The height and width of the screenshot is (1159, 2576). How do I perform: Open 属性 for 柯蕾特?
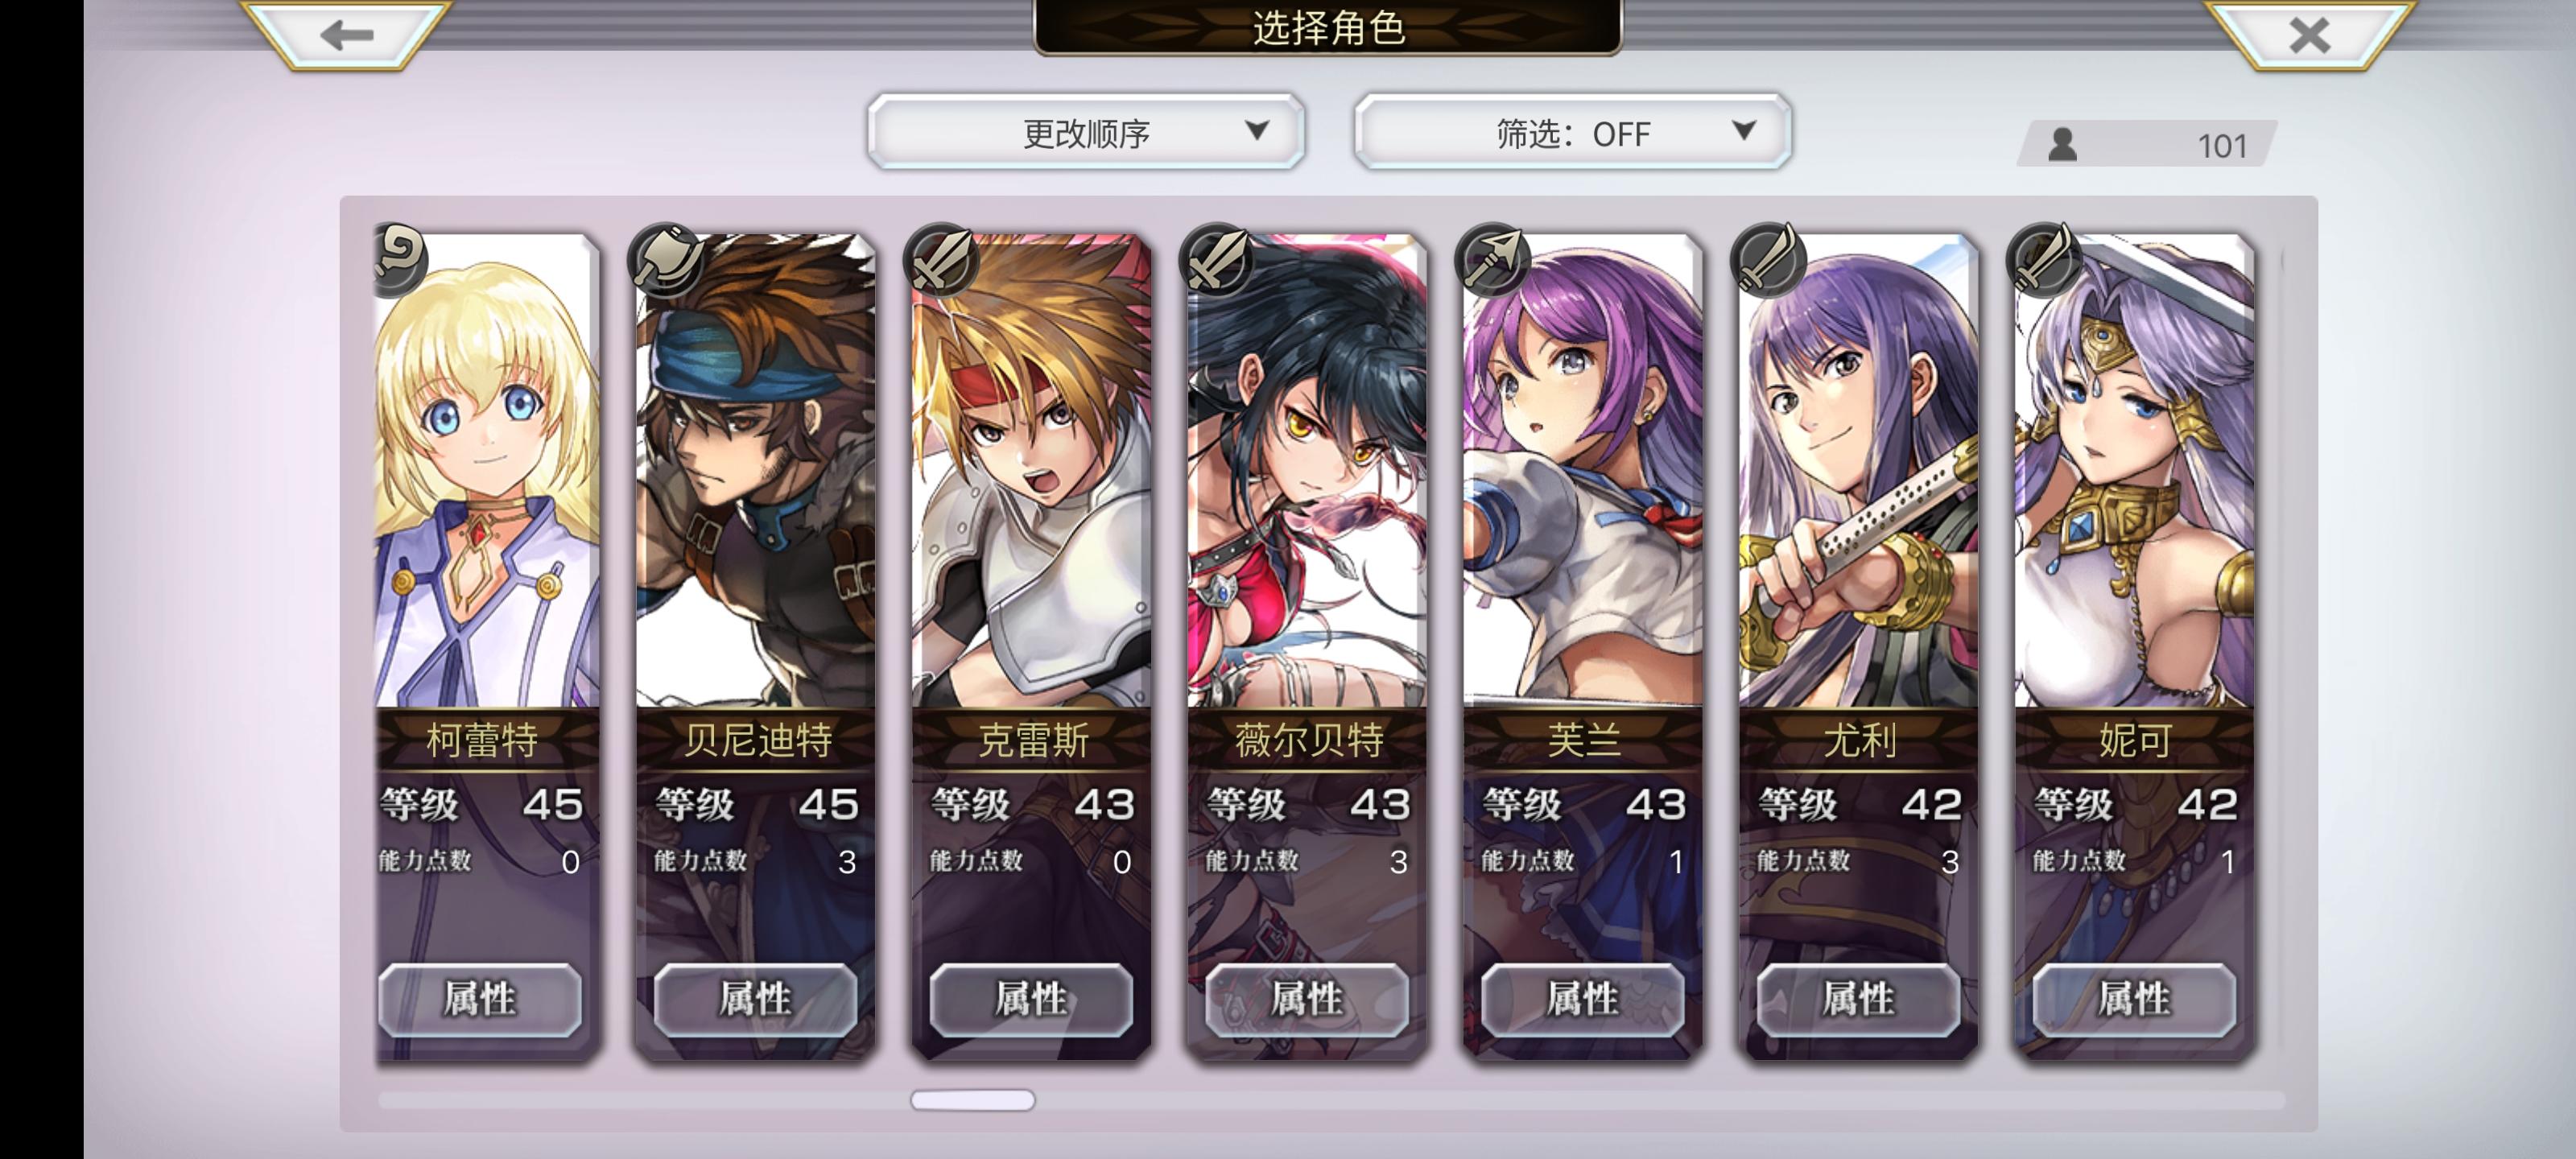click(x=480, y=998)
